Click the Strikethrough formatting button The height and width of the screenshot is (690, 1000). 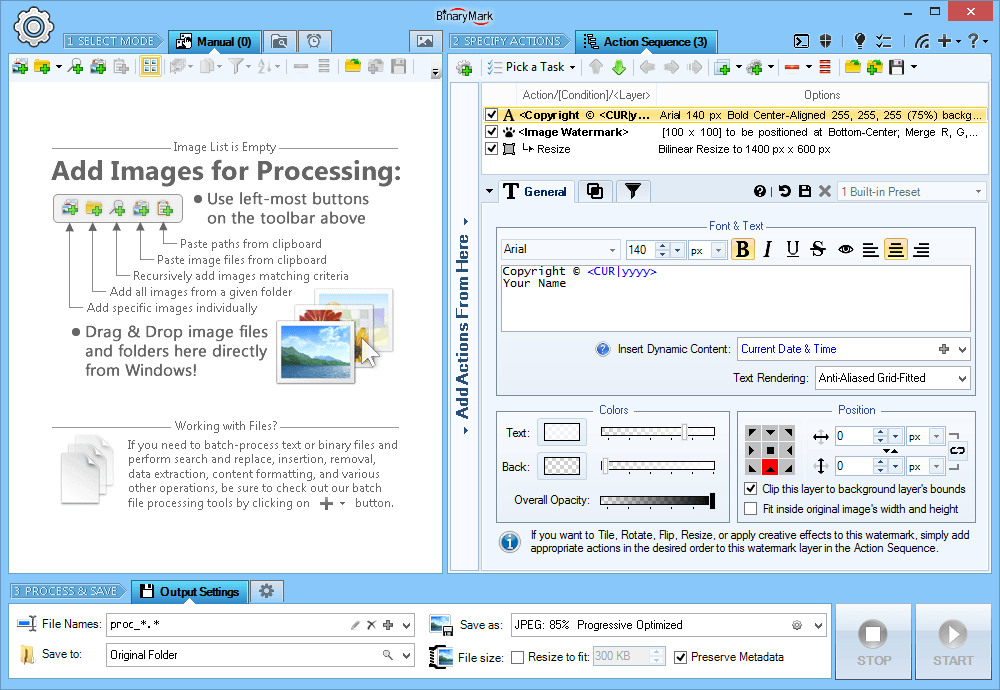click(x=818, y=249)
